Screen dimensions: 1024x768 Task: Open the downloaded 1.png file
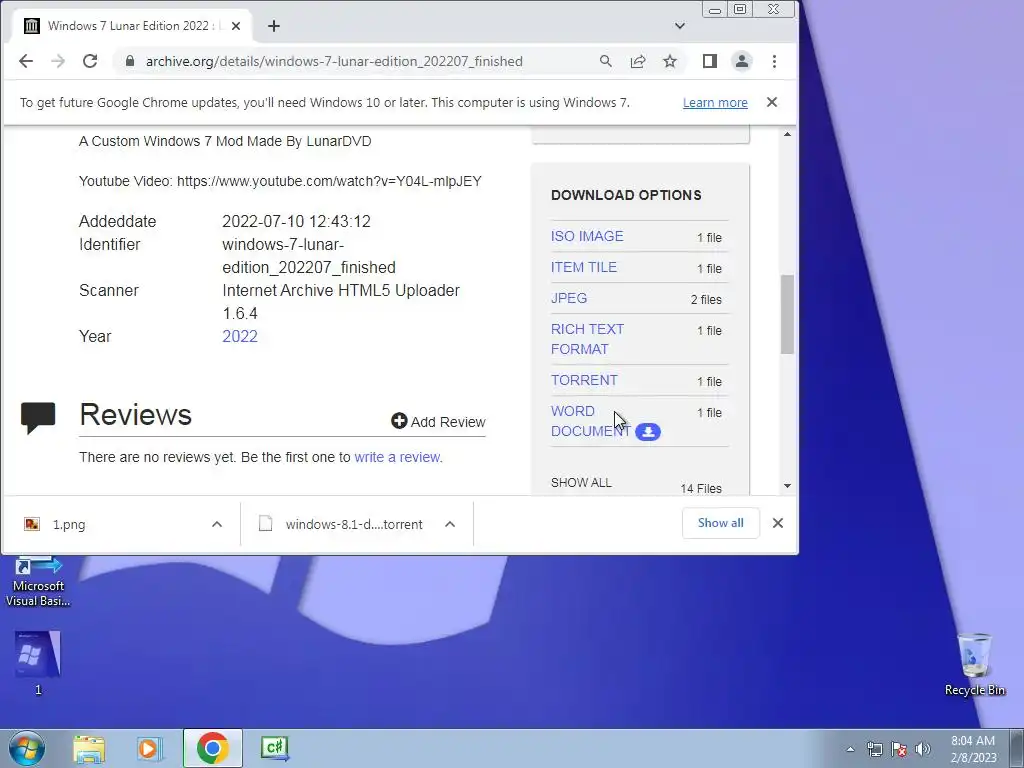(x=69, y=524)
